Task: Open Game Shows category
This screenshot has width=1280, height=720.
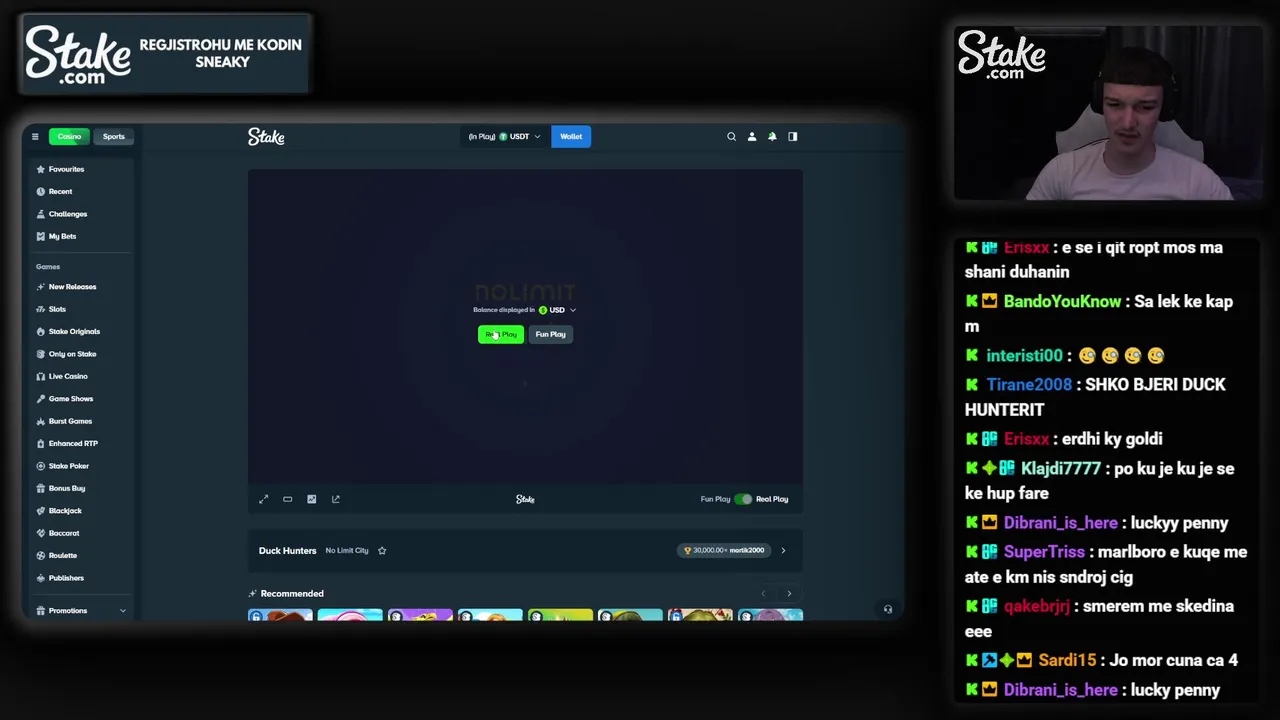Action: pyautogui.click(x=70, y=399)
